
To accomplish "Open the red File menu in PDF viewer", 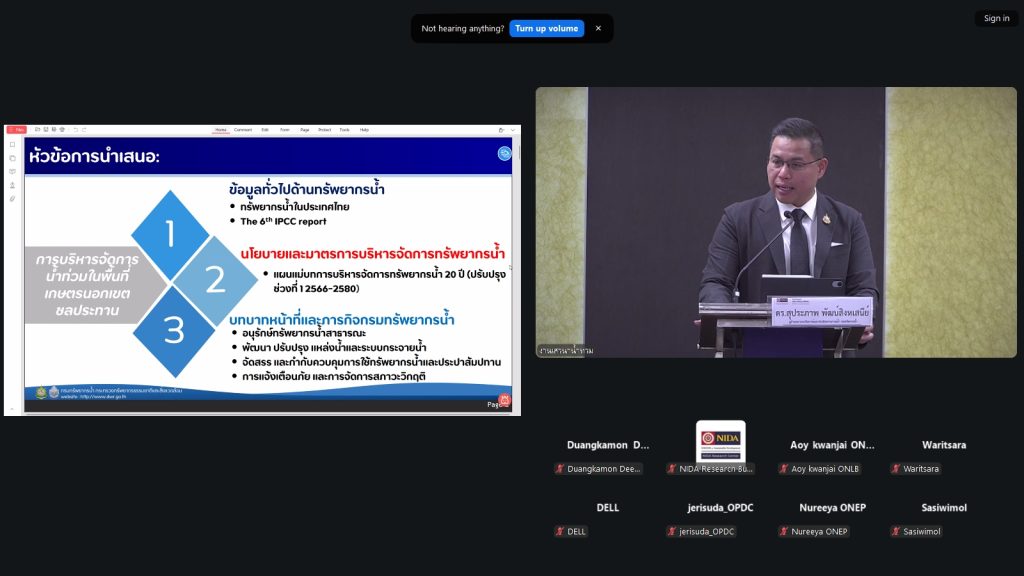I will [x=15, y=129].
